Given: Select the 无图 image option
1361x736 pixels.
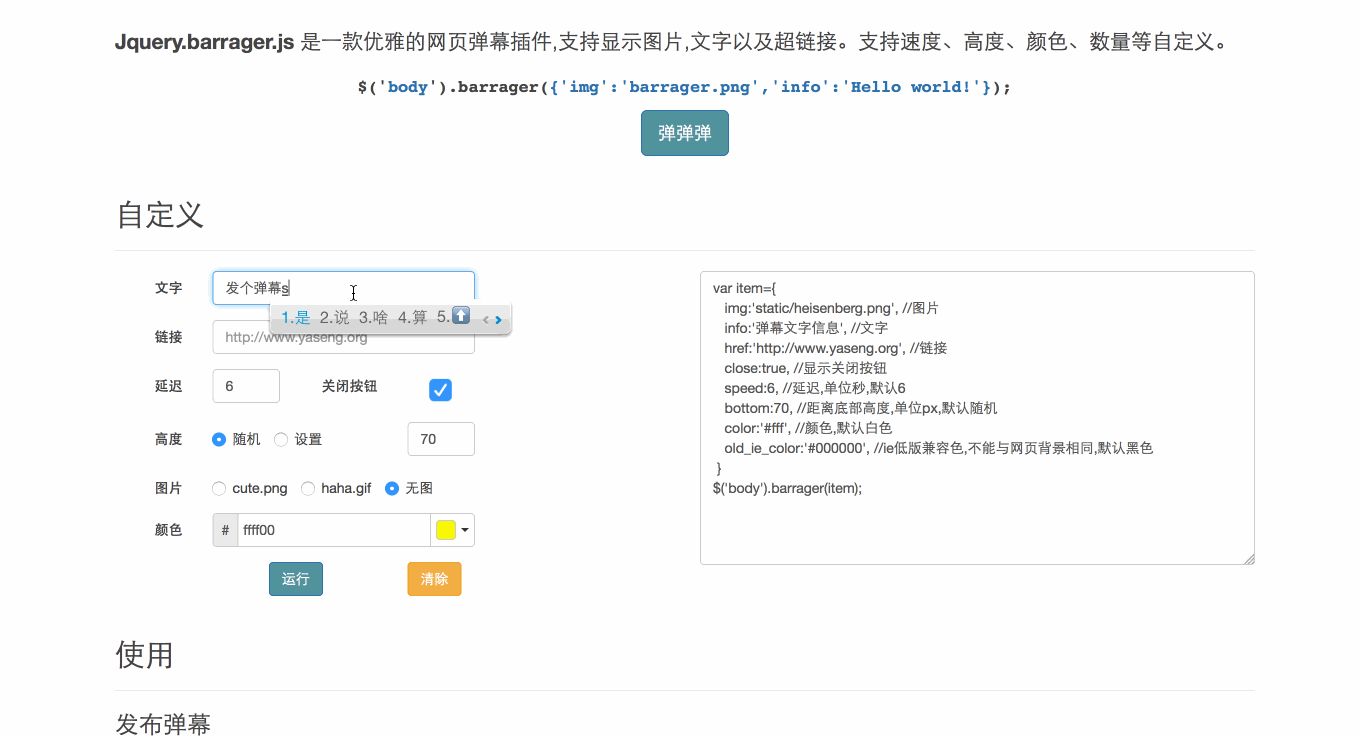Looking at the screenshot, I should click(391, 488).
